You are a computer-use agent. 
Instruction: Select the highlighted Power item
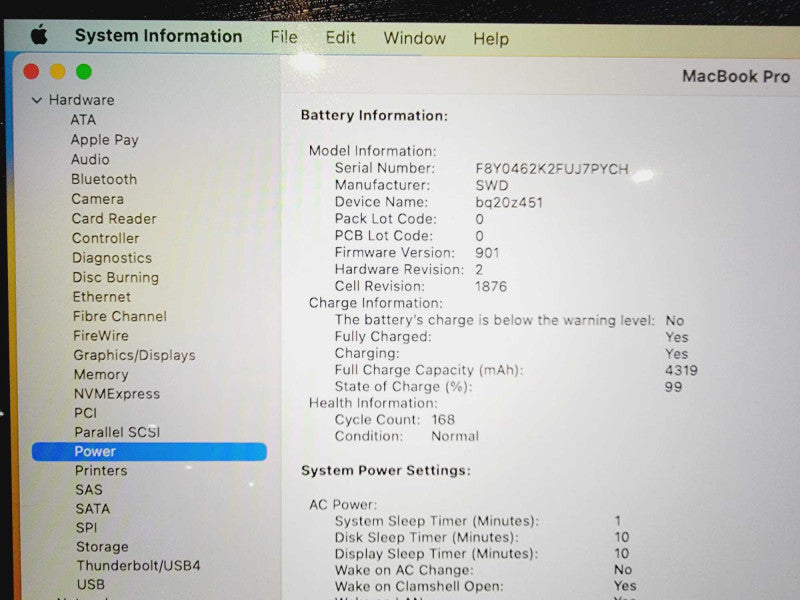(x=149, y=452)
